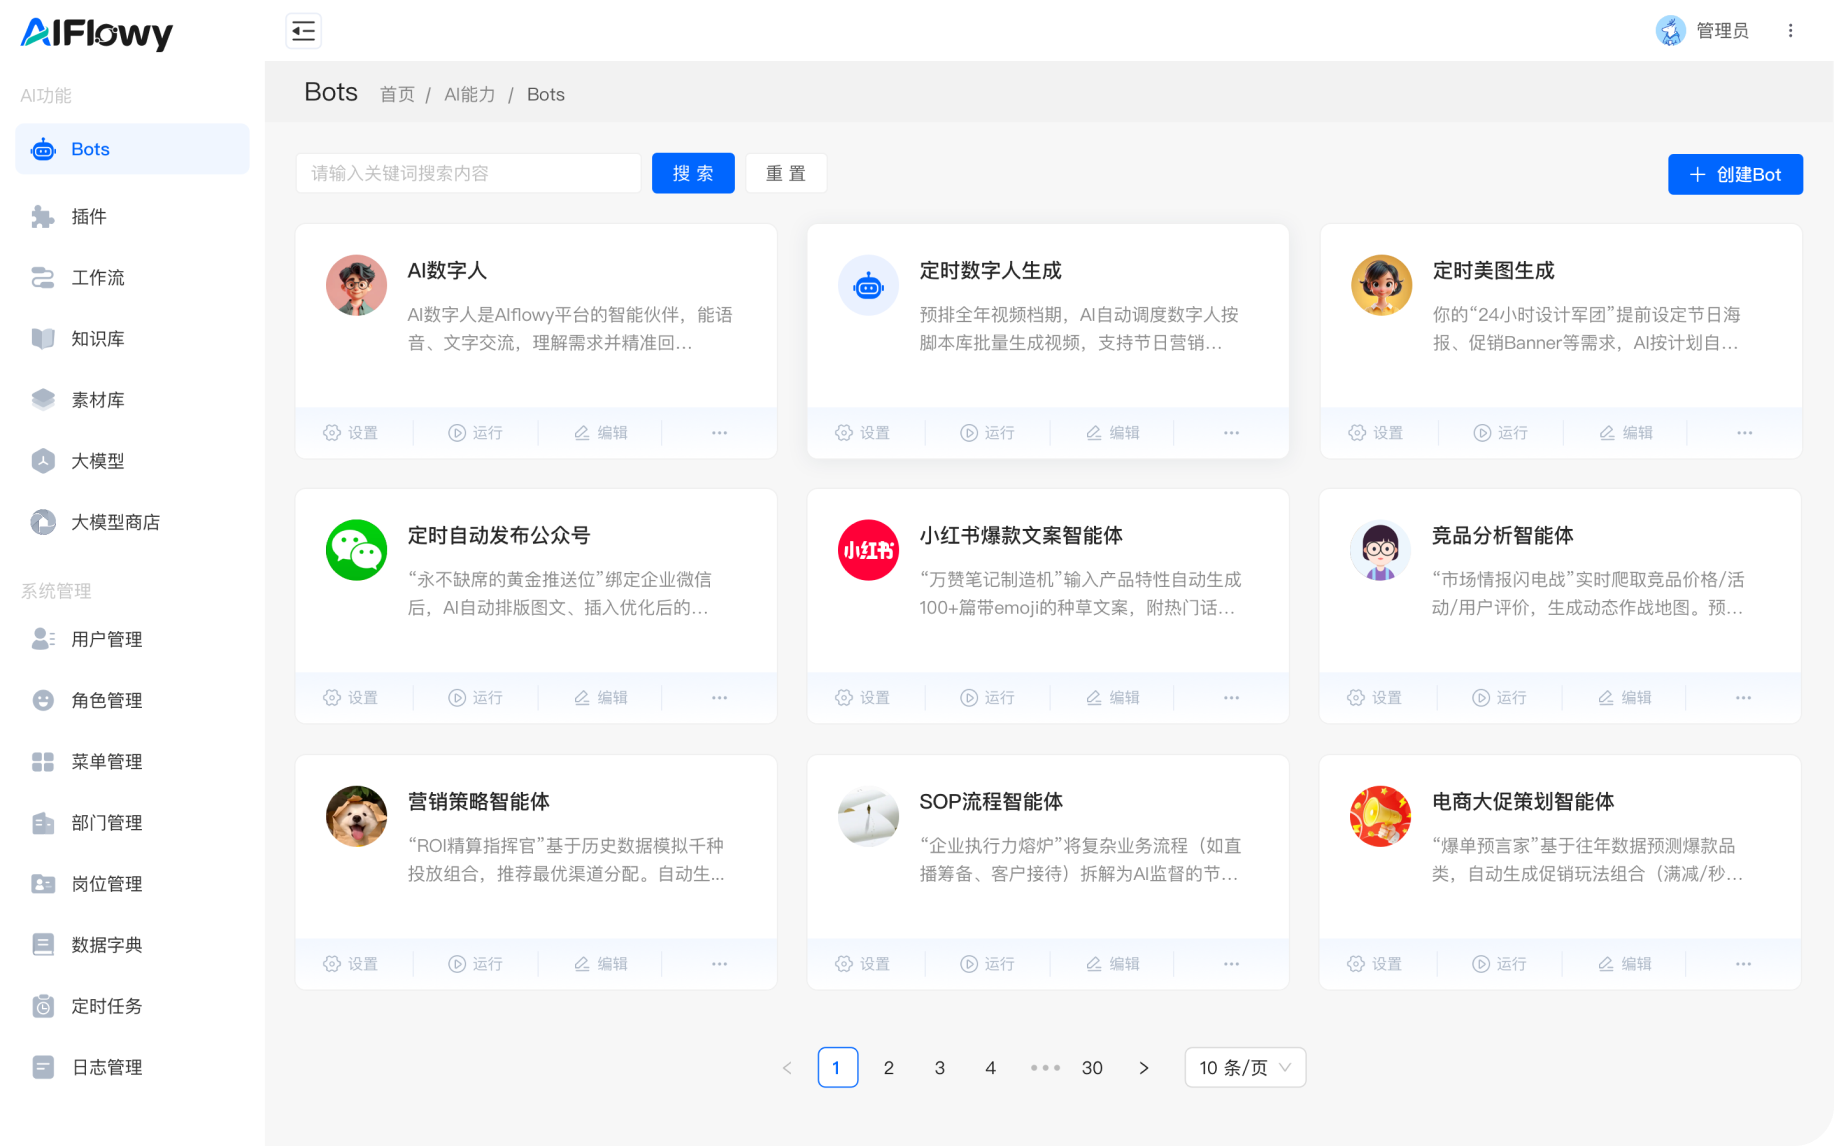Open the 10条/页 page size dropdown

(1244, 1067)
